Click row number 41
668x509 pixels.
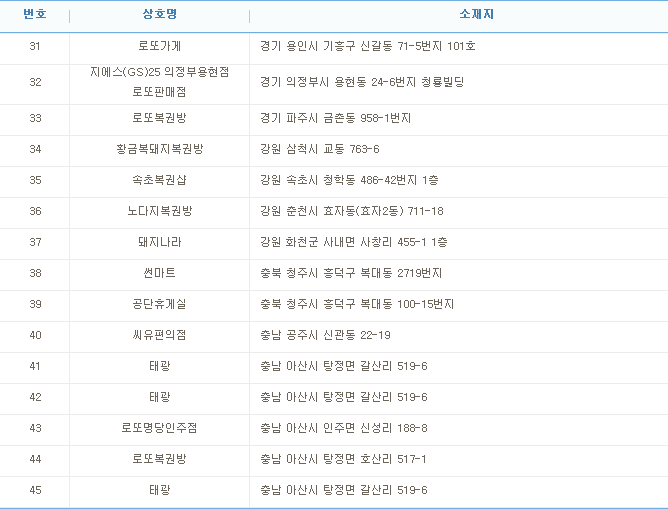pyautogui.click(x=35, y=366)
